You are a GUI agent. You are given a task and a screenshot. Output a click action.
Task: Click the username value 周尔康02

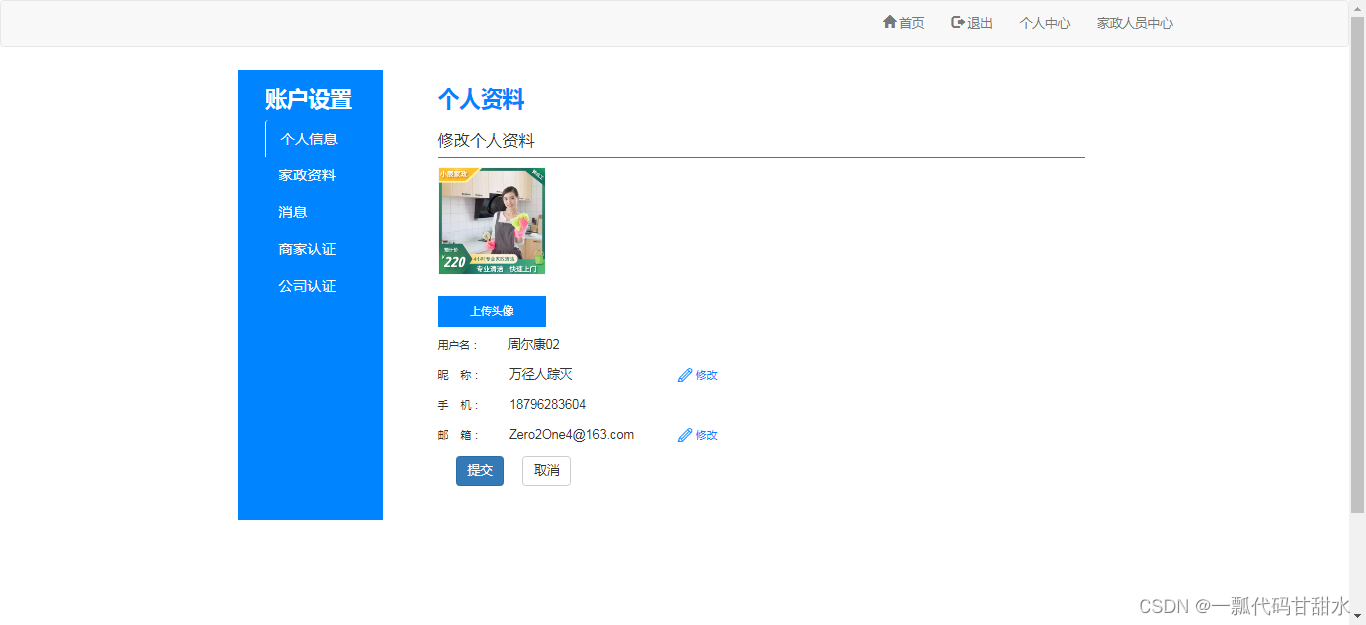click(x=534, y=345)
